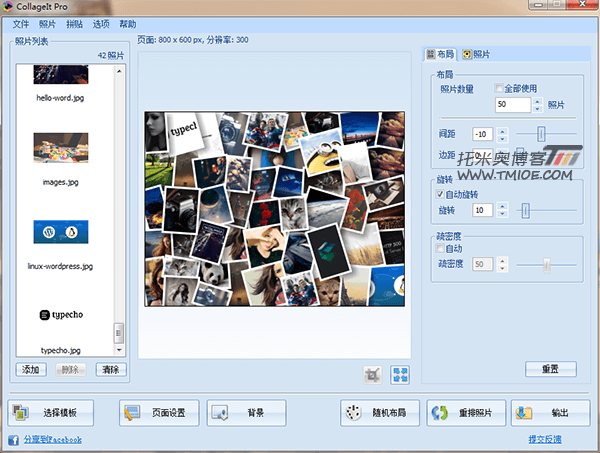Decrease photo count with down arrow
The height and width of the screenshot is (453, 600).
pyautogui.click(x=538, y=109)
